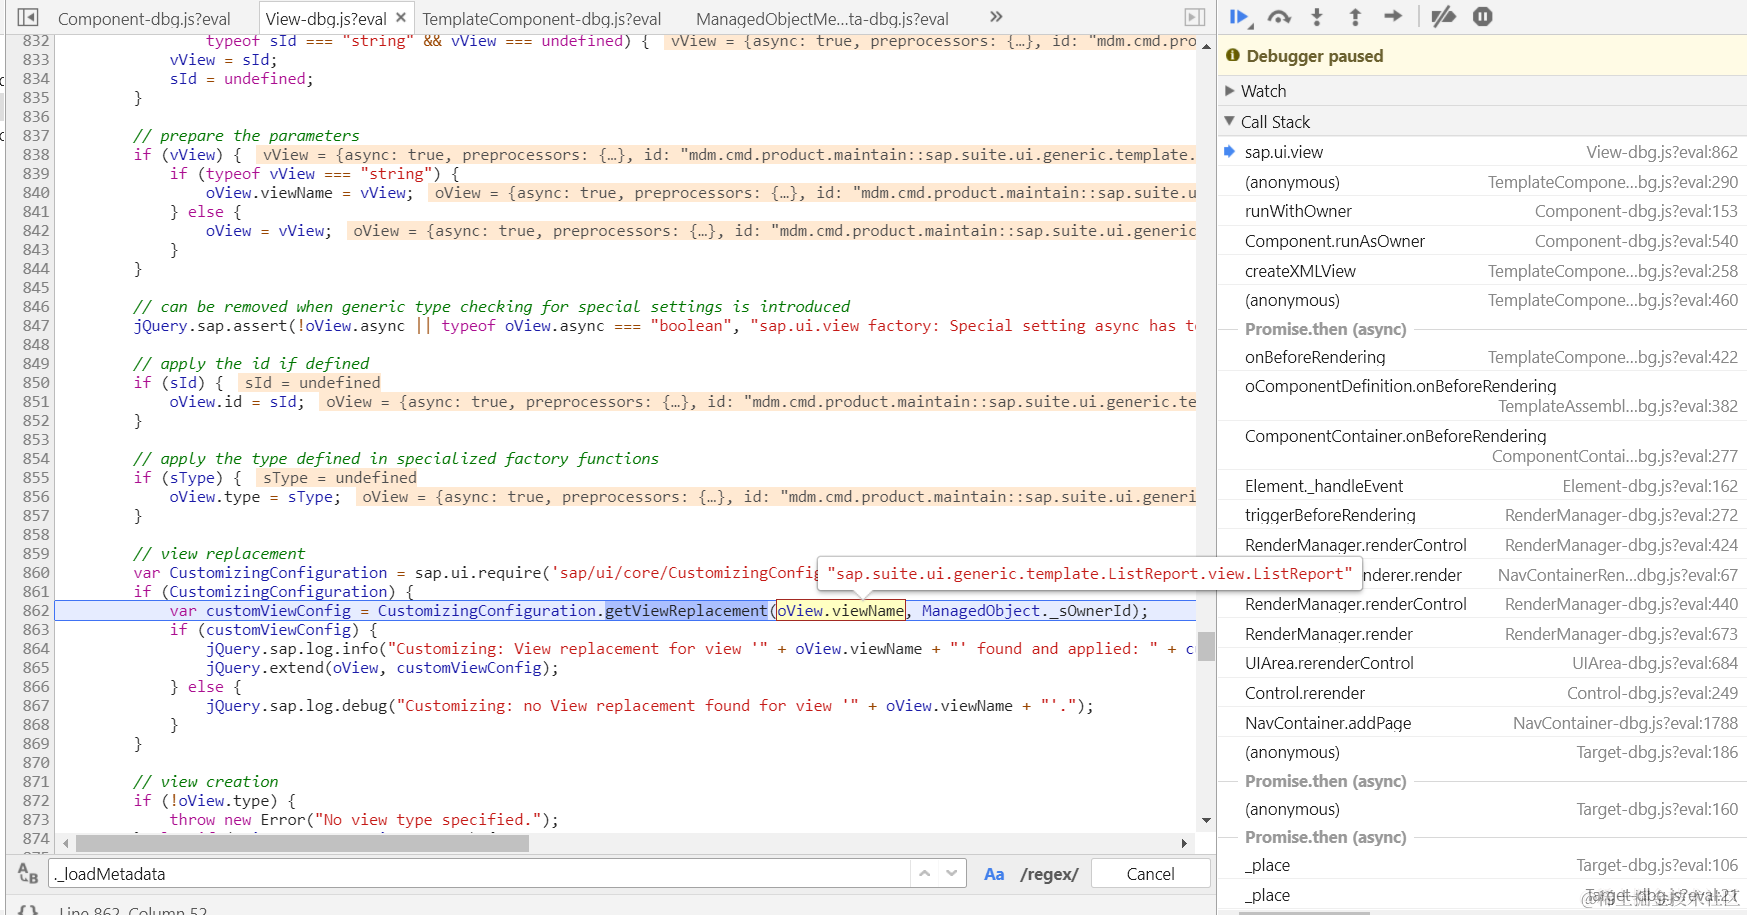
Task: Click the horizontal scrollbar thumb of the code editor
Action: 302,843
